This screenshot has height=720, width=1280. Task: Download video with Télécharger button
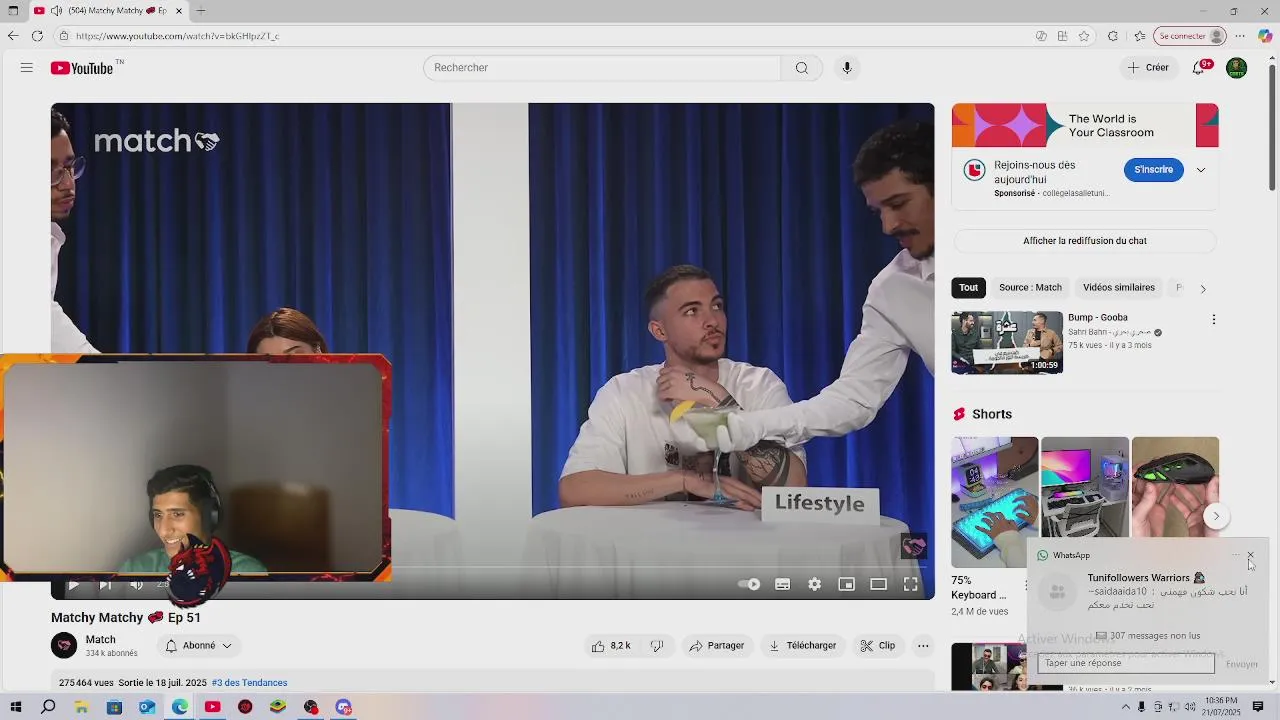[802, 646]
